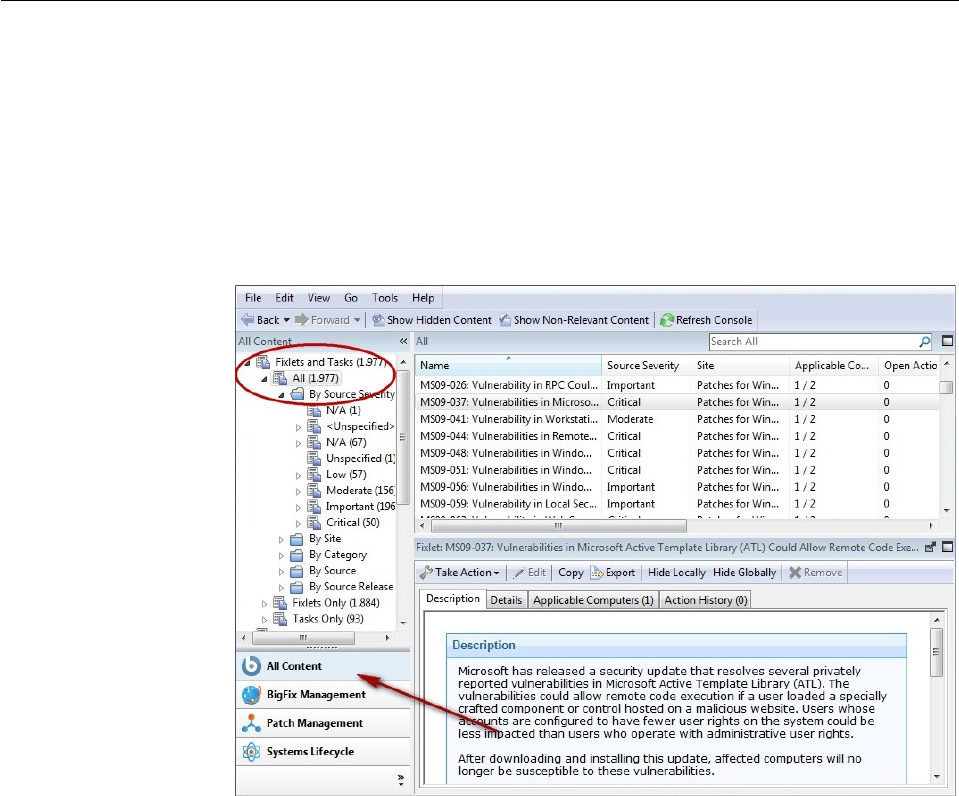Click the Hide Globally button
Image resolution: width=959 pixels, height=796 pixels.
(744, 573)
